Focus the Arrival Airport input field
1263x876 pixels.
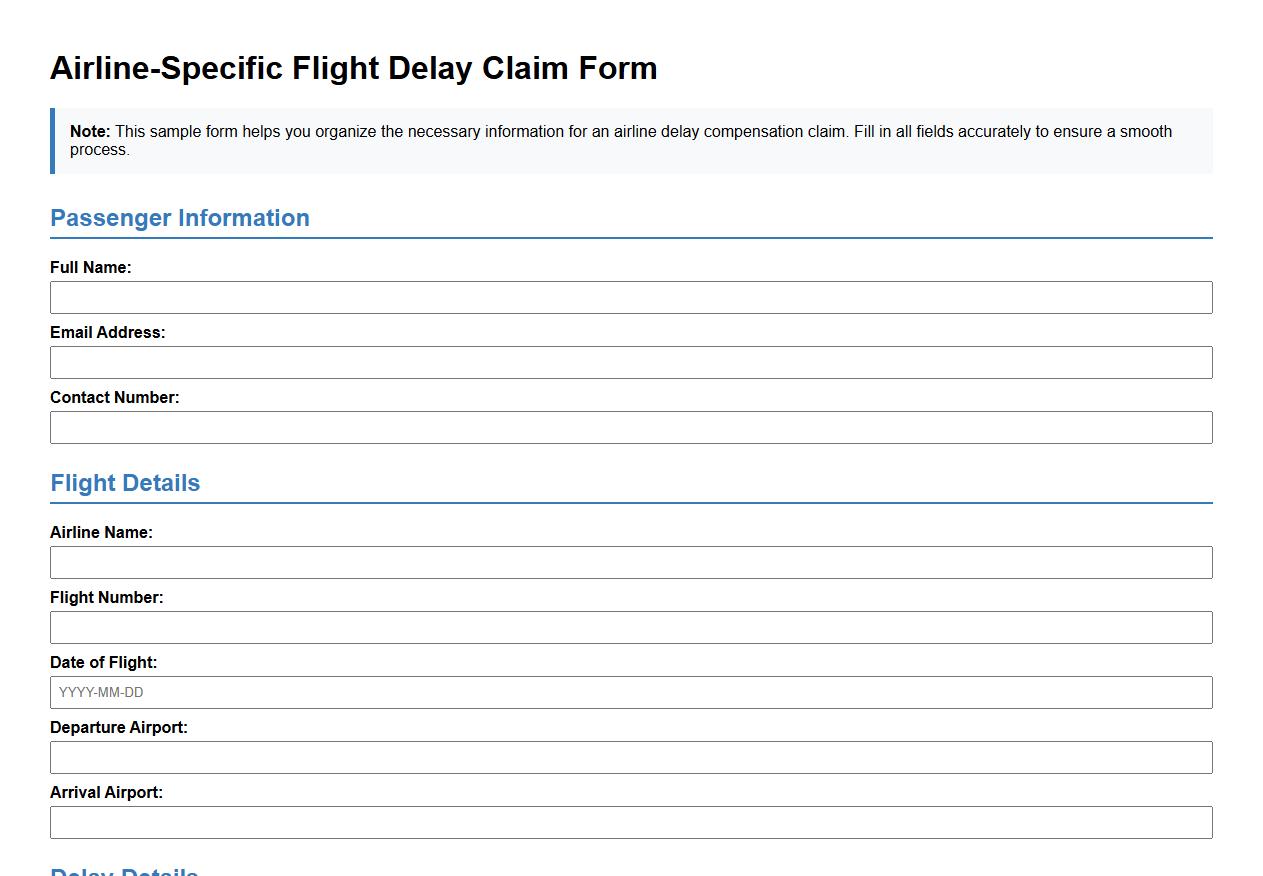coord(631,822)
